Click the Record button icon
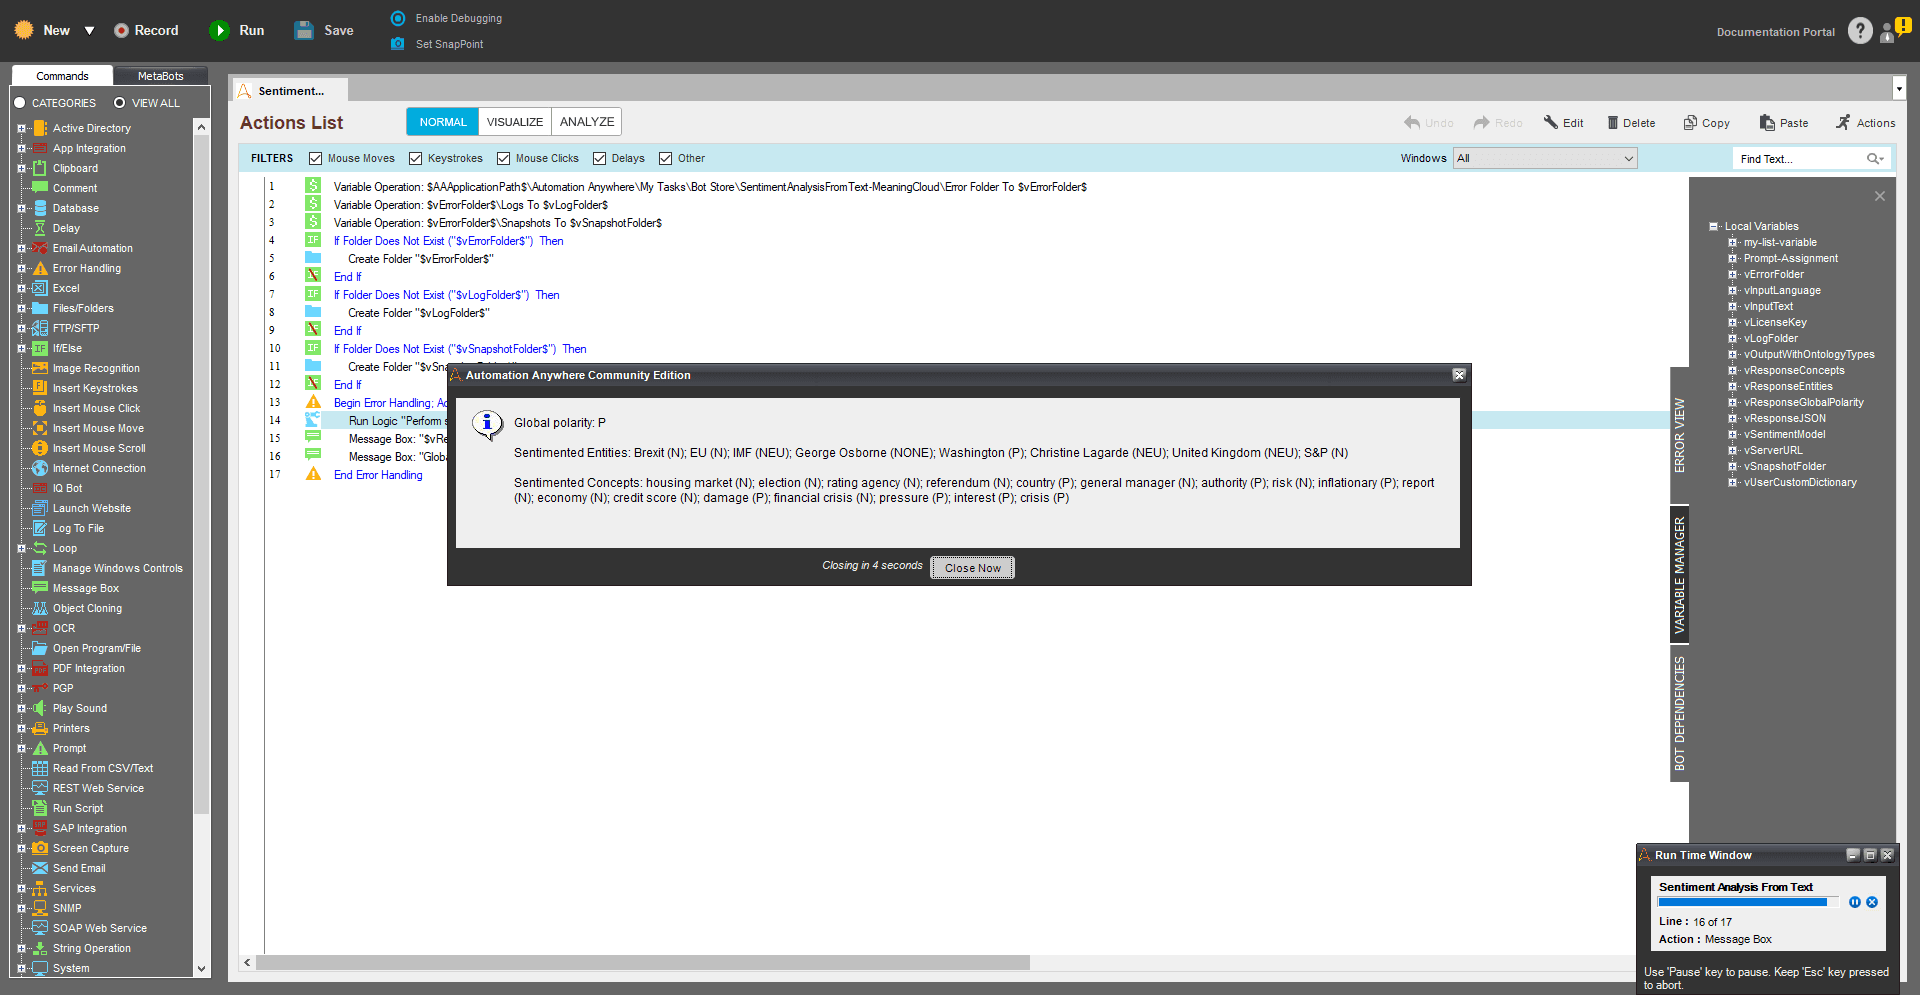The width and height of the screenshot is (1920, 995). (121, 31)
